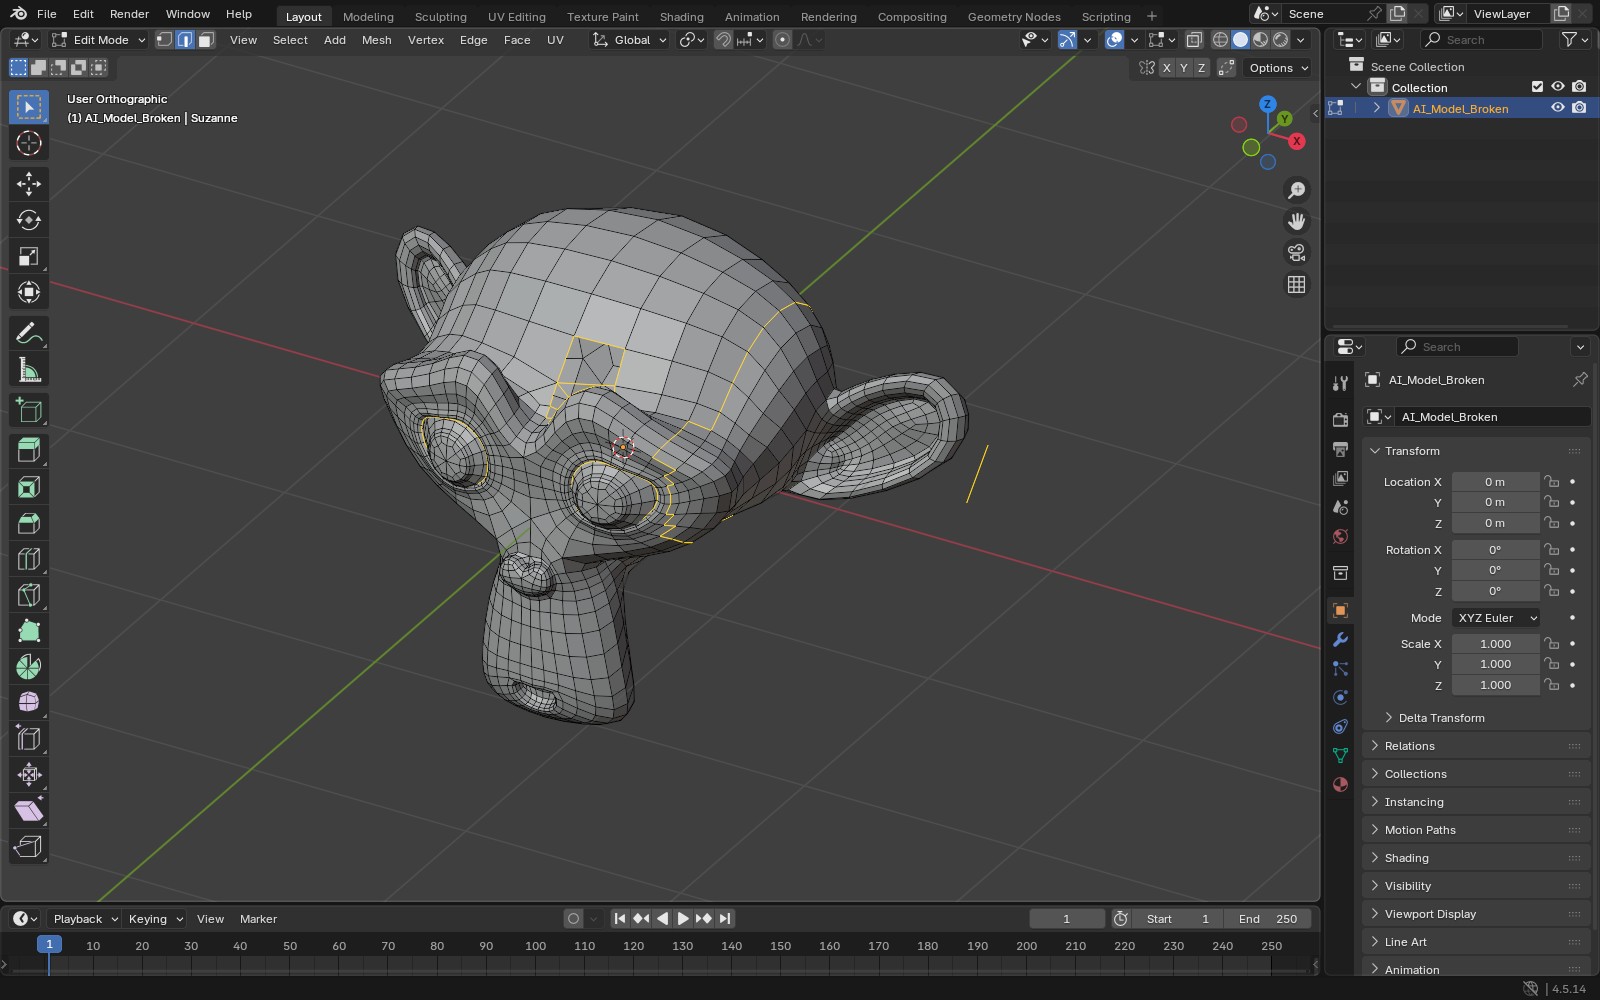Viewport: 1600px width, 1000px height.
Task: Click the play animation button
Action: 683,919
